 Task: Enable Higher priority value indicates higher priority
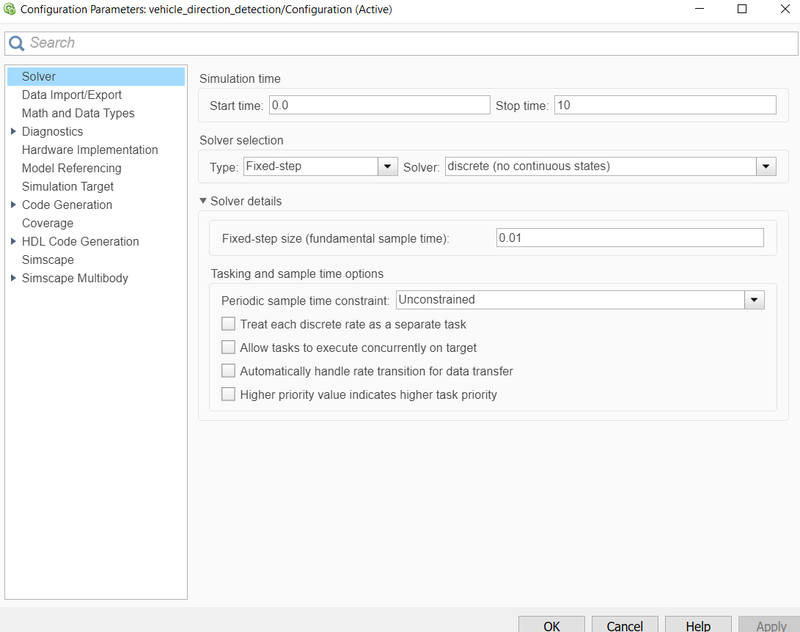pyautogui.click(x=228, y=394)
